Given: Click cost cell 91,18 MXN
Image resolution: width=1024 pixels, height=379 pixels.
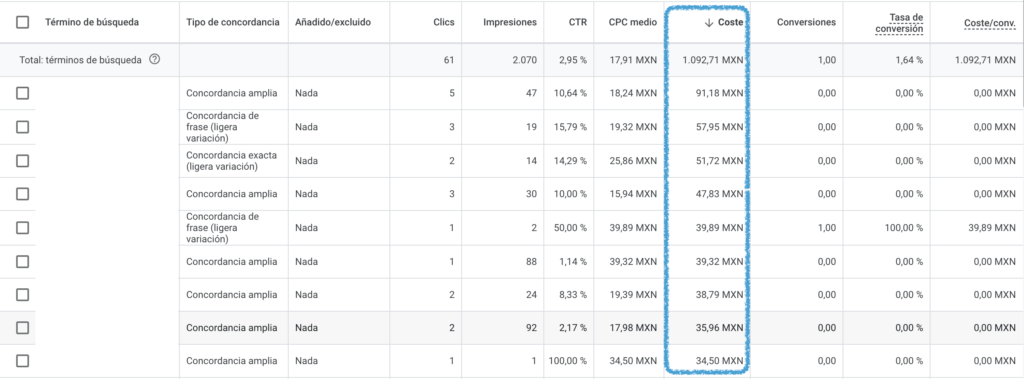Looking at the screenshot, I should tap(720, 93).
